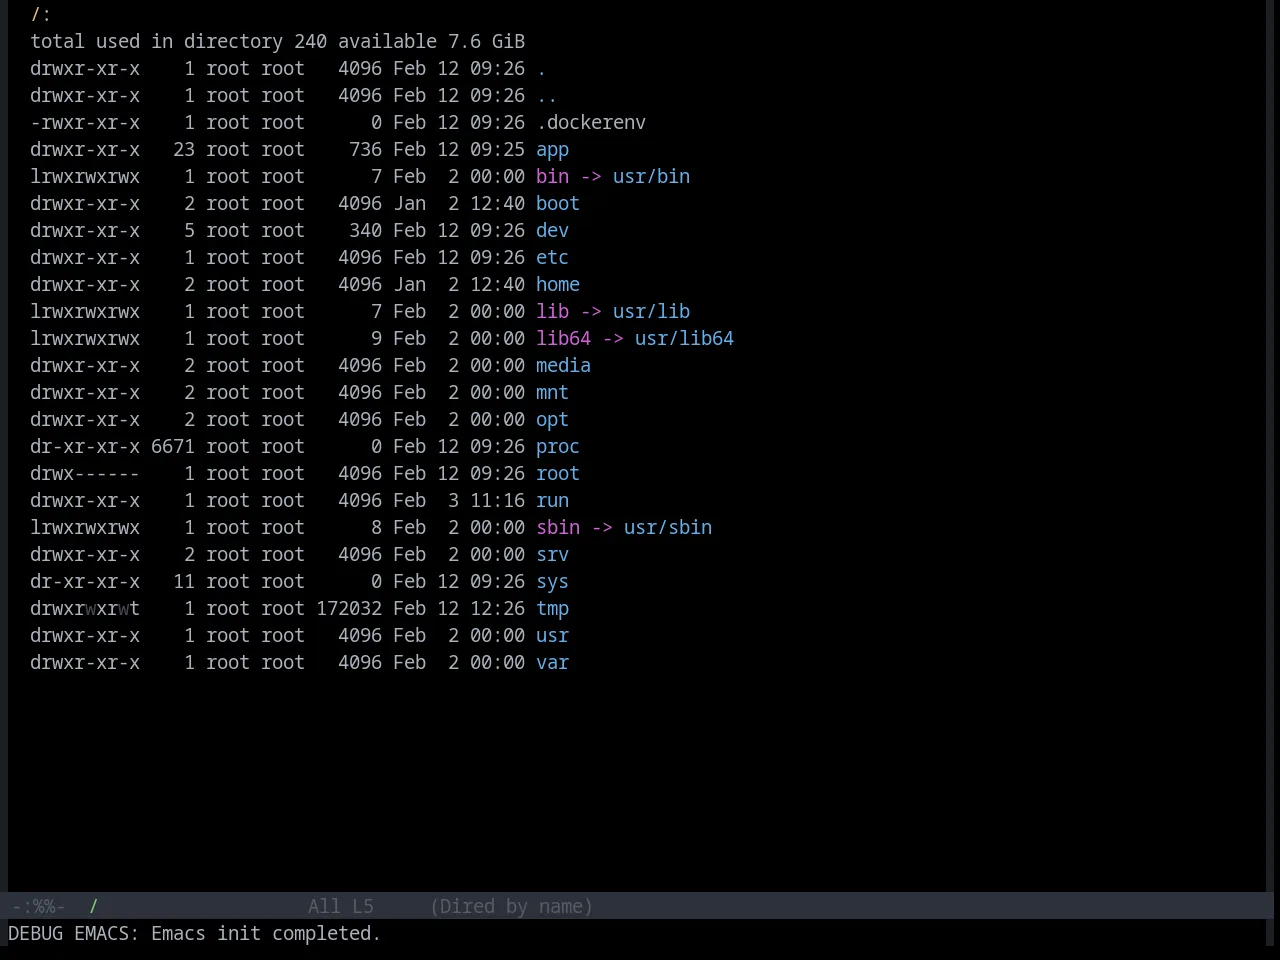Click the app size value 736
Viewport: 1280px width, 960px height.
(x=365, y=149)
